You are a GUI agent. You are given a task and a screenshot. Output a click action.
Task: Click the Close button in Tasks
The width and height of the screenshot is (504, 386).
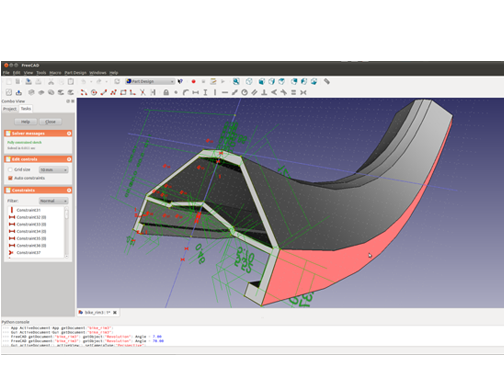point(50,122)
